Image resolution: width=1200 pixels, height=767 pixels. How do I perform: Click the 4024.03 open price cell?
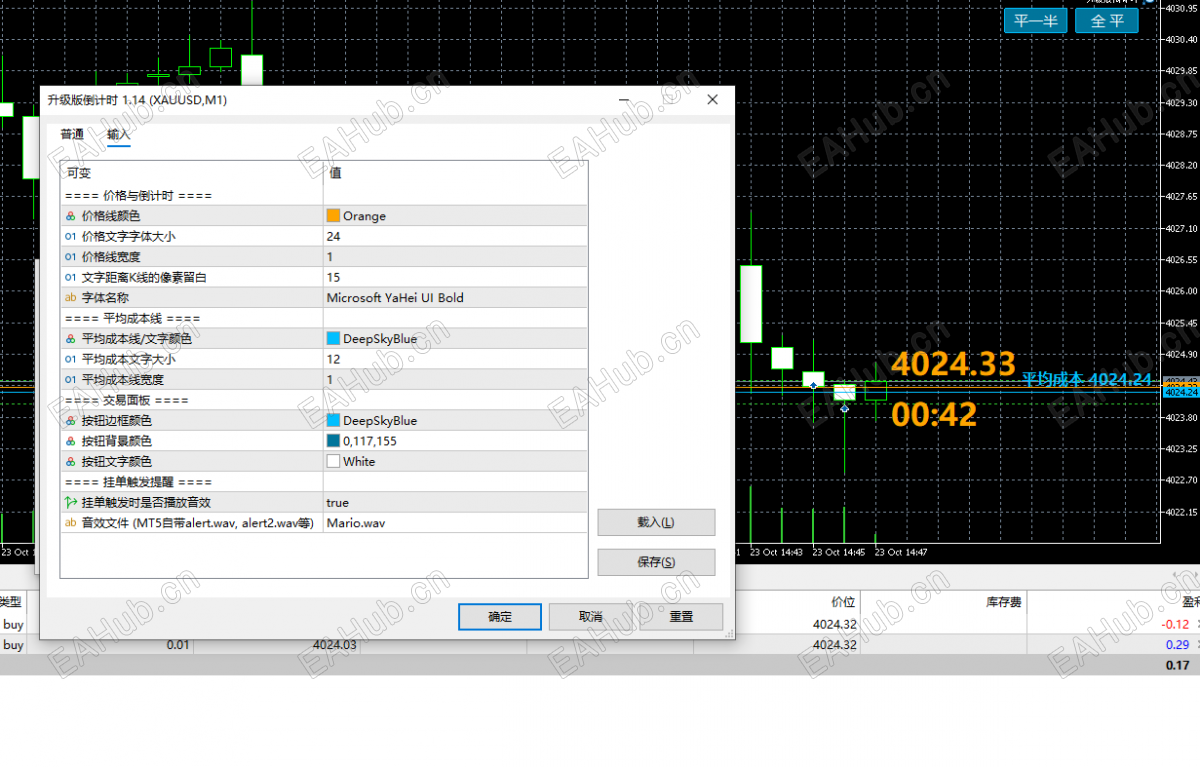(x=335, y=645)
